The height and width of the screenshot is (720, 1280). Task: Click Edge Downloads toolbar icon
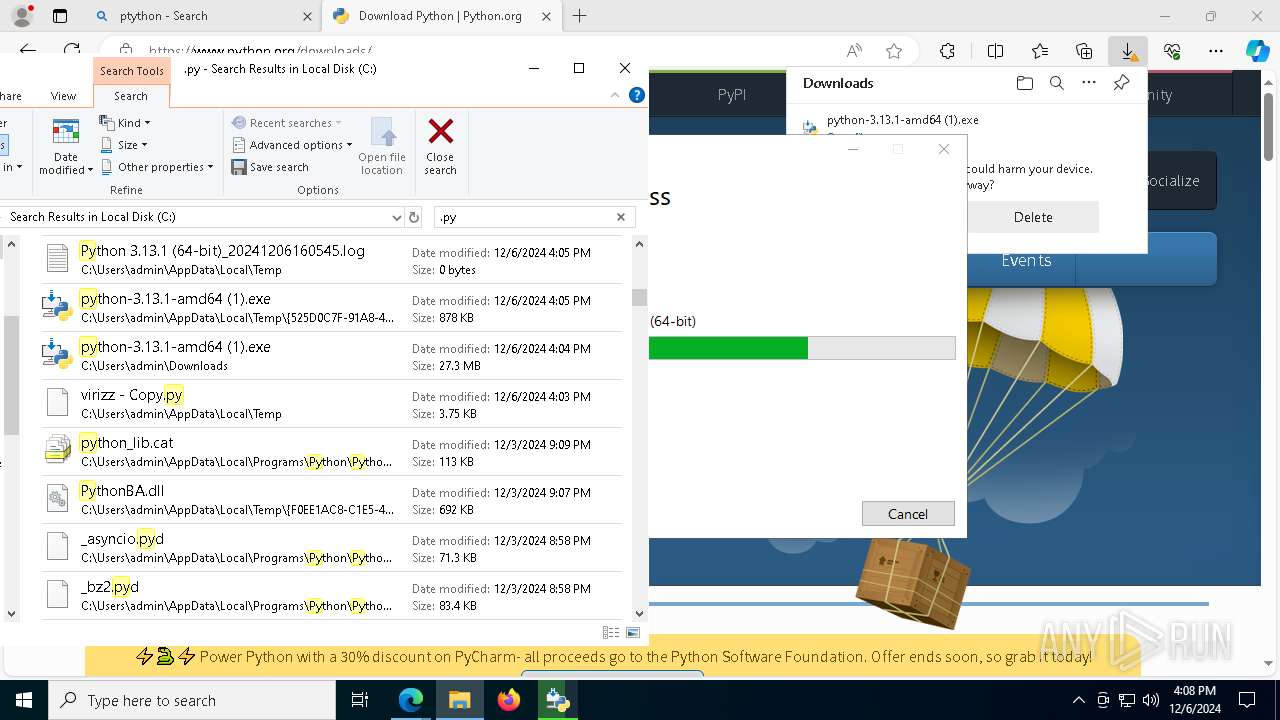pos(1127,51)
